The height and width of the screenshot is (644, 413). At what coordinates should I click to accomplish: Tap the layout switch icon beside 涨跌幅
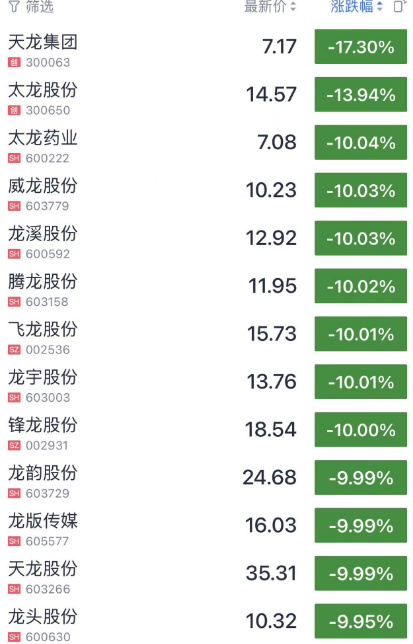[399, 6]
